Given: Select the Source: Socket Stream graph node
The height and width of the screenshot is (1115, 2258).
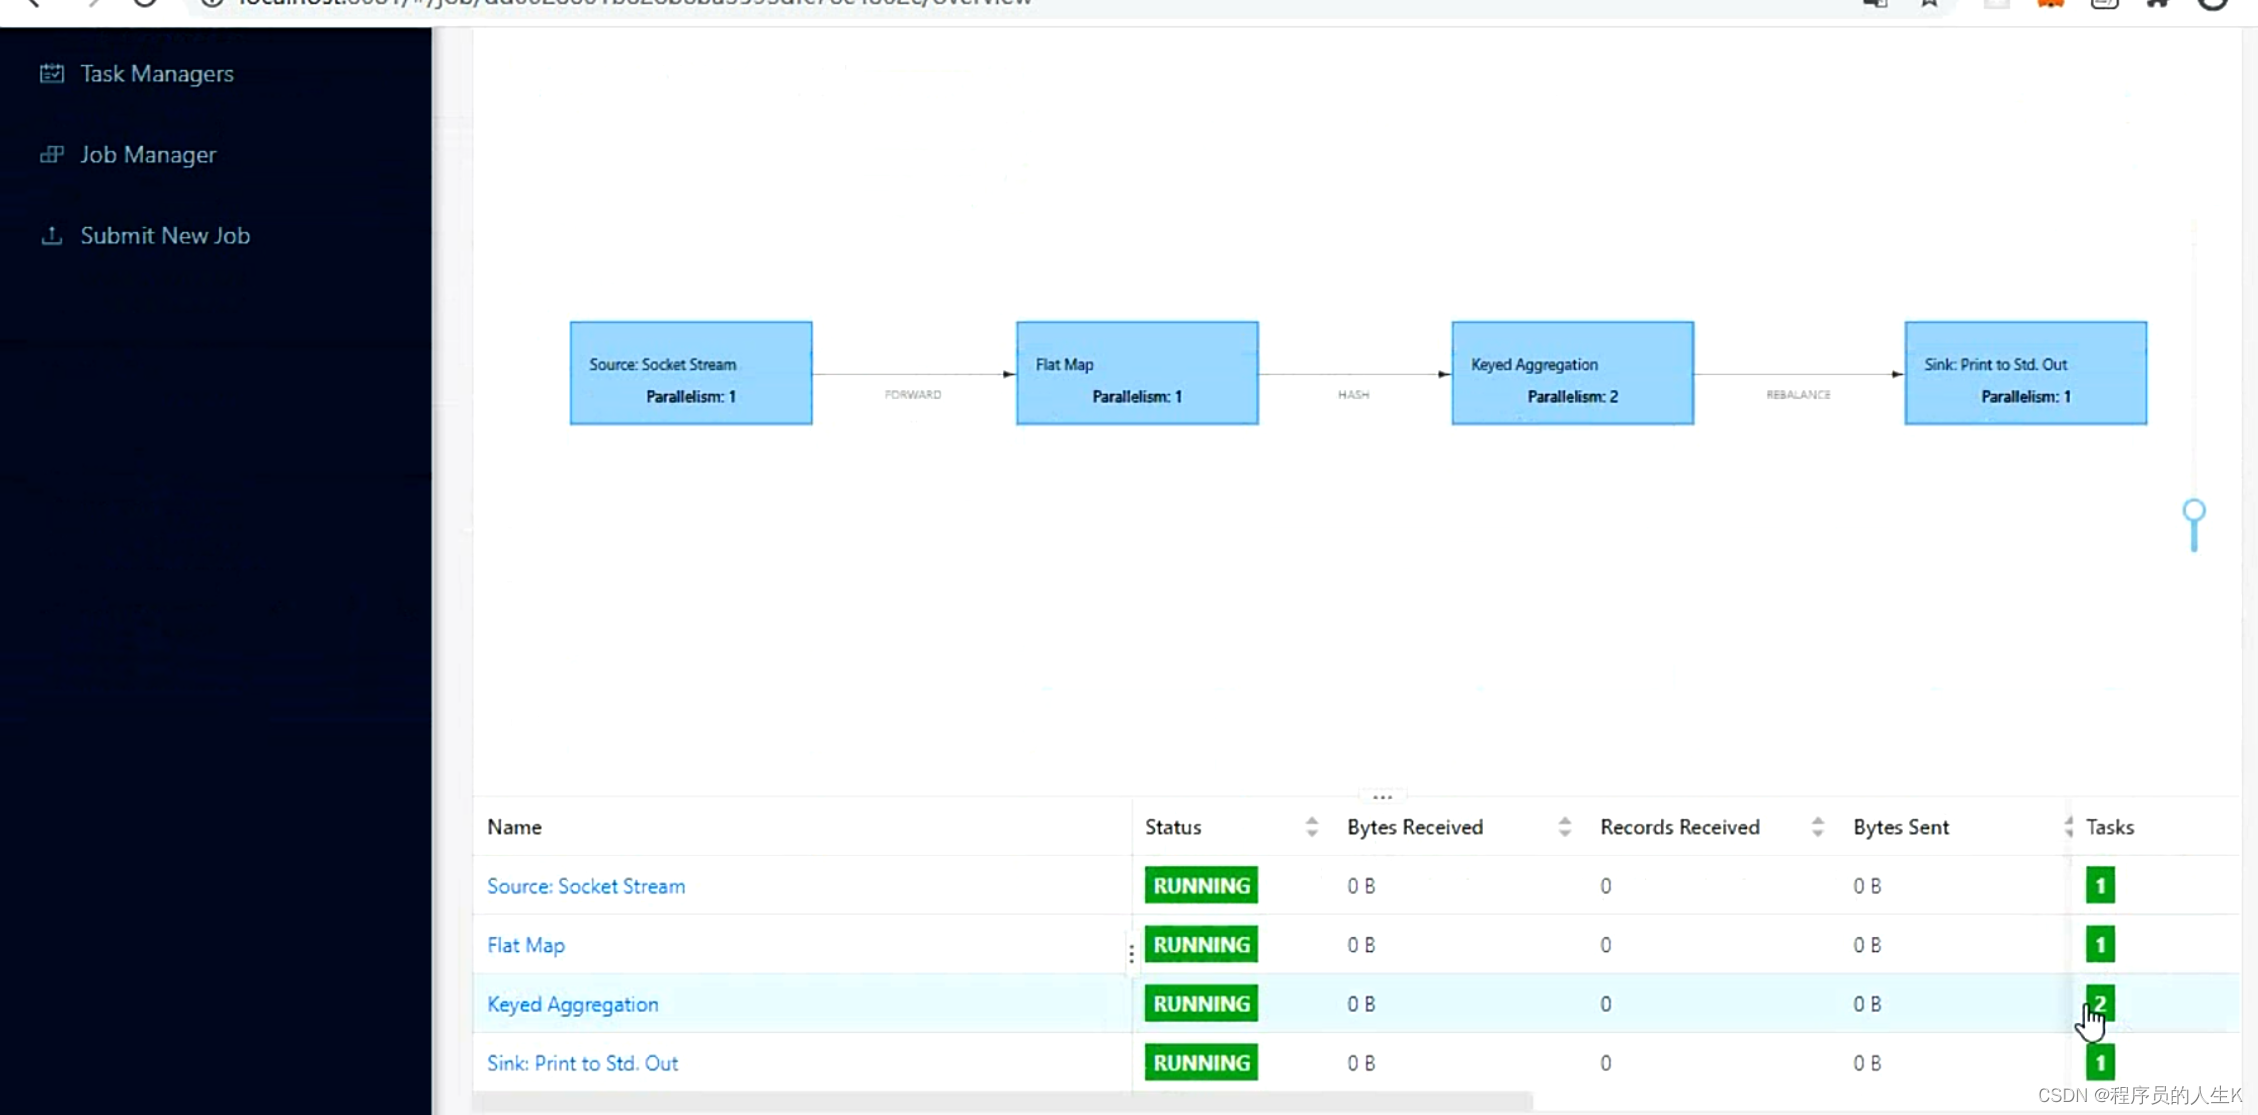Looking at the screenshot, I should (691, 373).
